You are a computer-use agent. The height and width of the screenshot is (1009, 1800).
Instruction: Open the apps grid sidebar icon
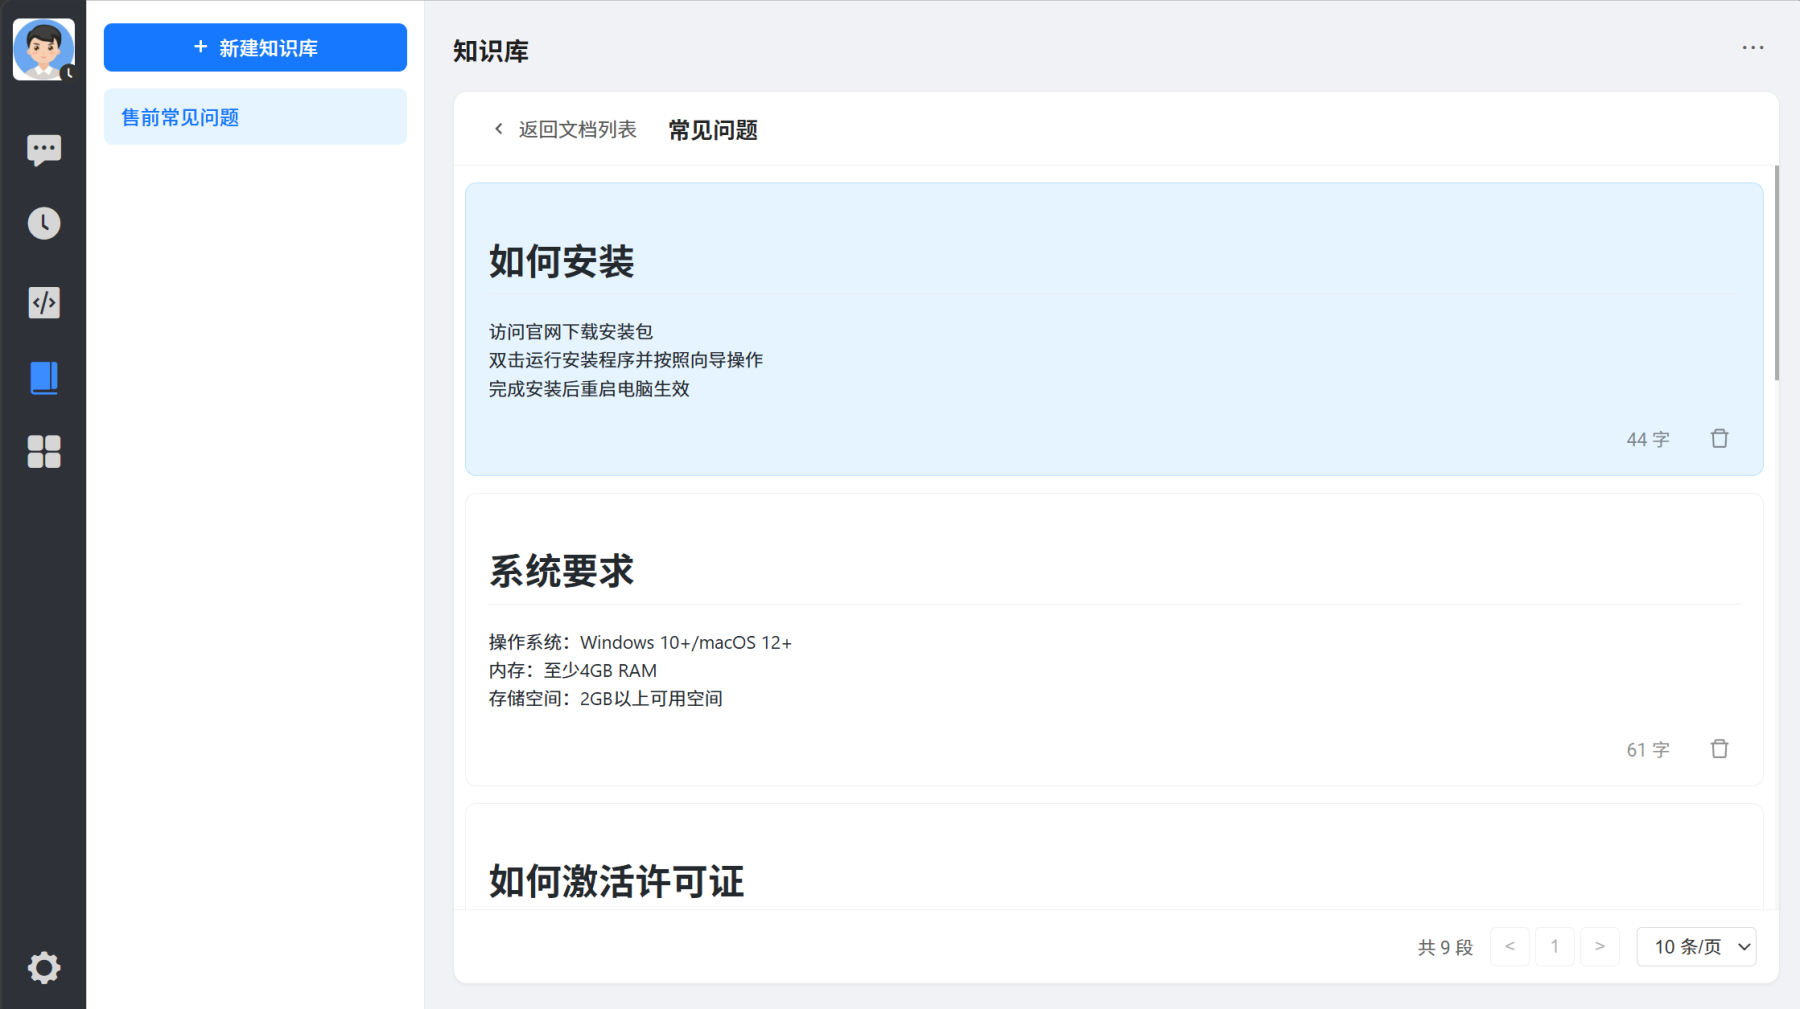(43, 452)
